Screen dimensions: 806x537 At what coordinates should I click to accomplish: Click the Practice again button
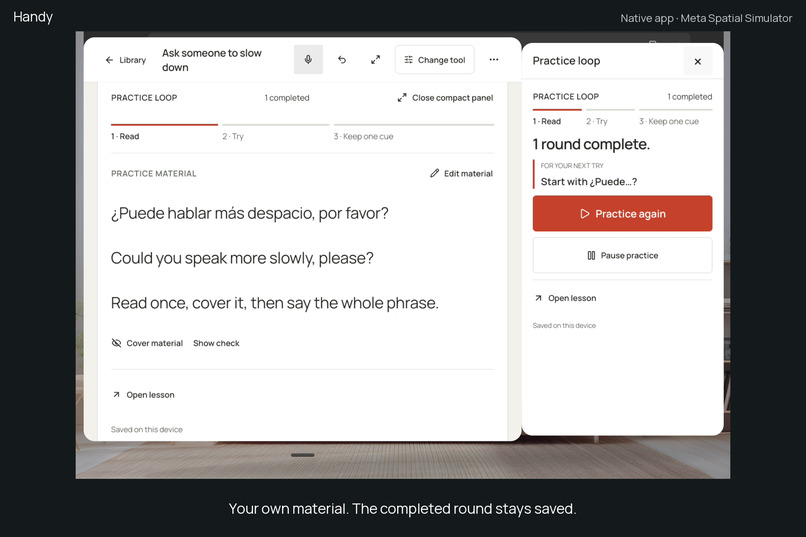click(x=622, y=213)
